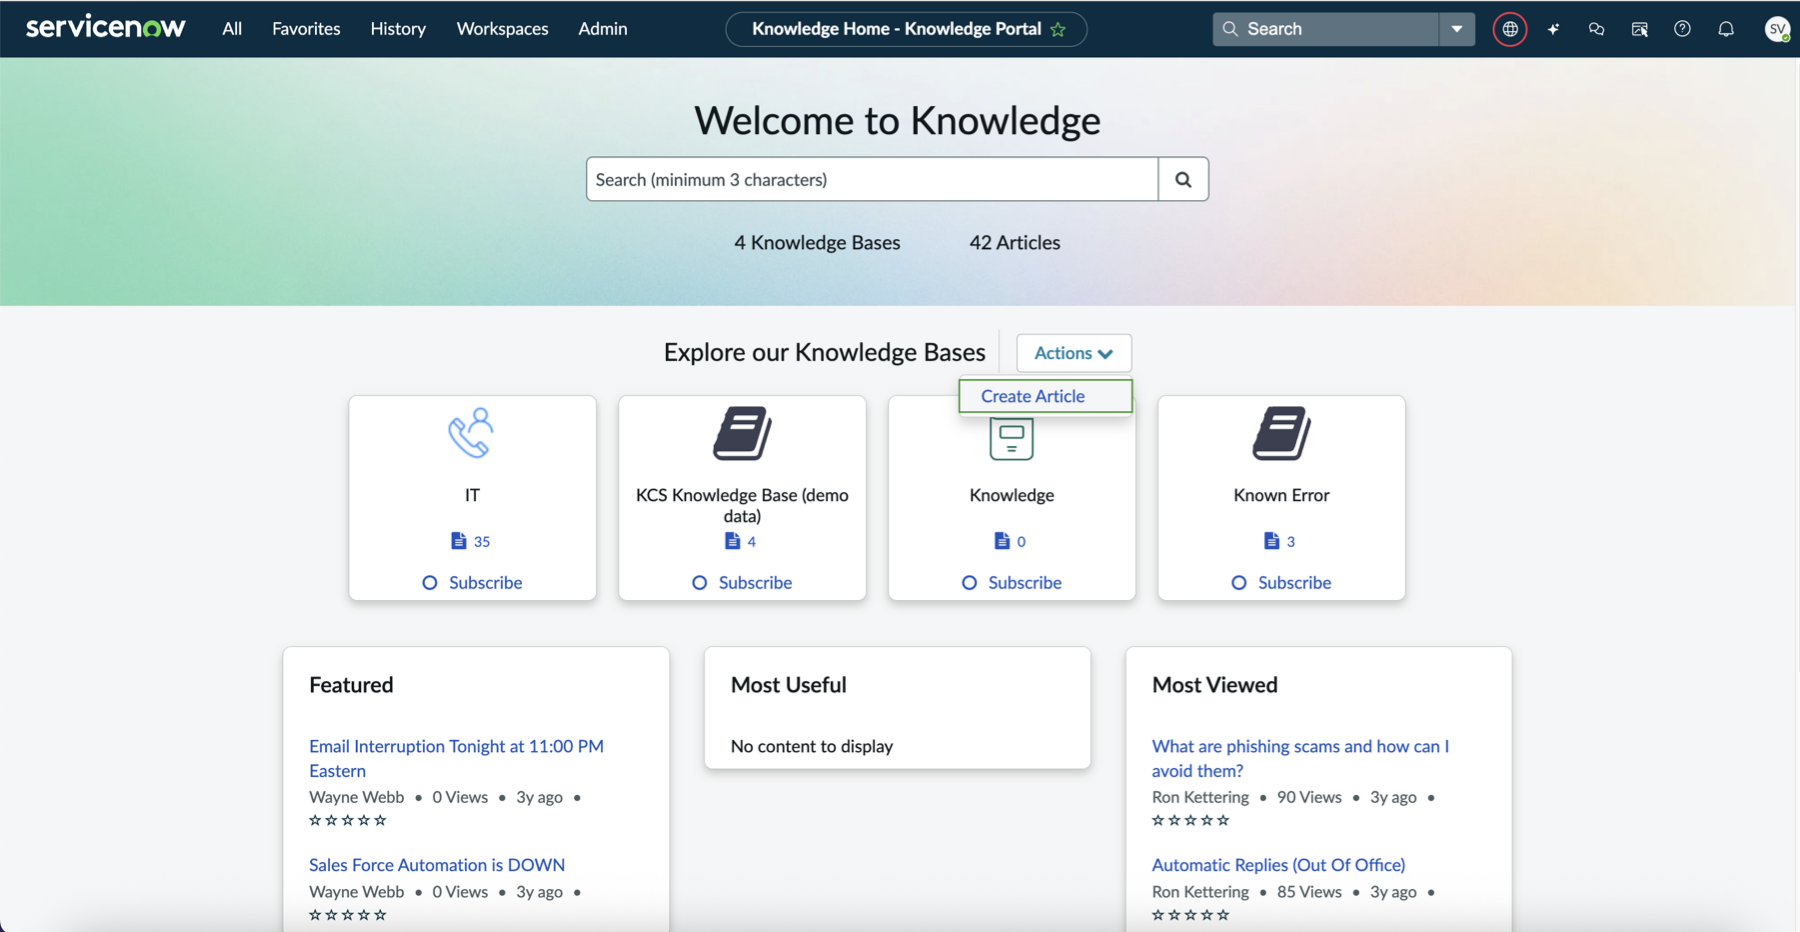Click the Knowledge Home - Knowledge Portal pill
This screenshot has width=1800, height=932.
(906, 29)
